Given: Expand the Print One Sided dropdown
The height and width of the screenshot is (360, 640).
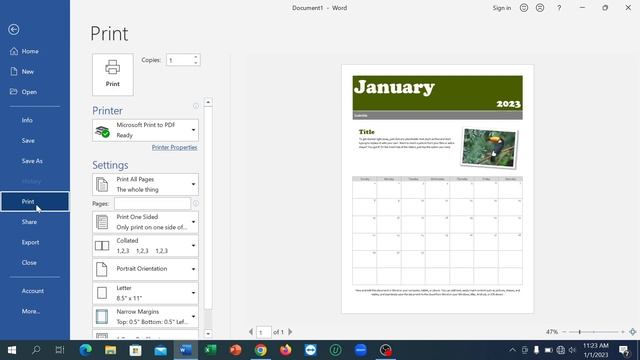Looking at the screenshot, I should coord(145,222).
